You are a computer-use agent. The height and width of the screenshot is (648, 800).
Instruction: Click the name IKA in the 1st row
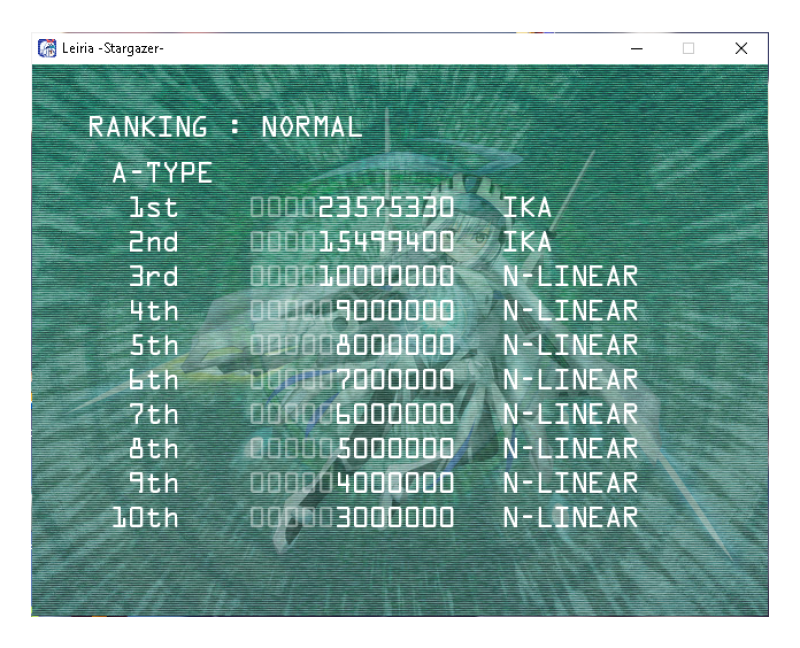(x=528, y=208)
